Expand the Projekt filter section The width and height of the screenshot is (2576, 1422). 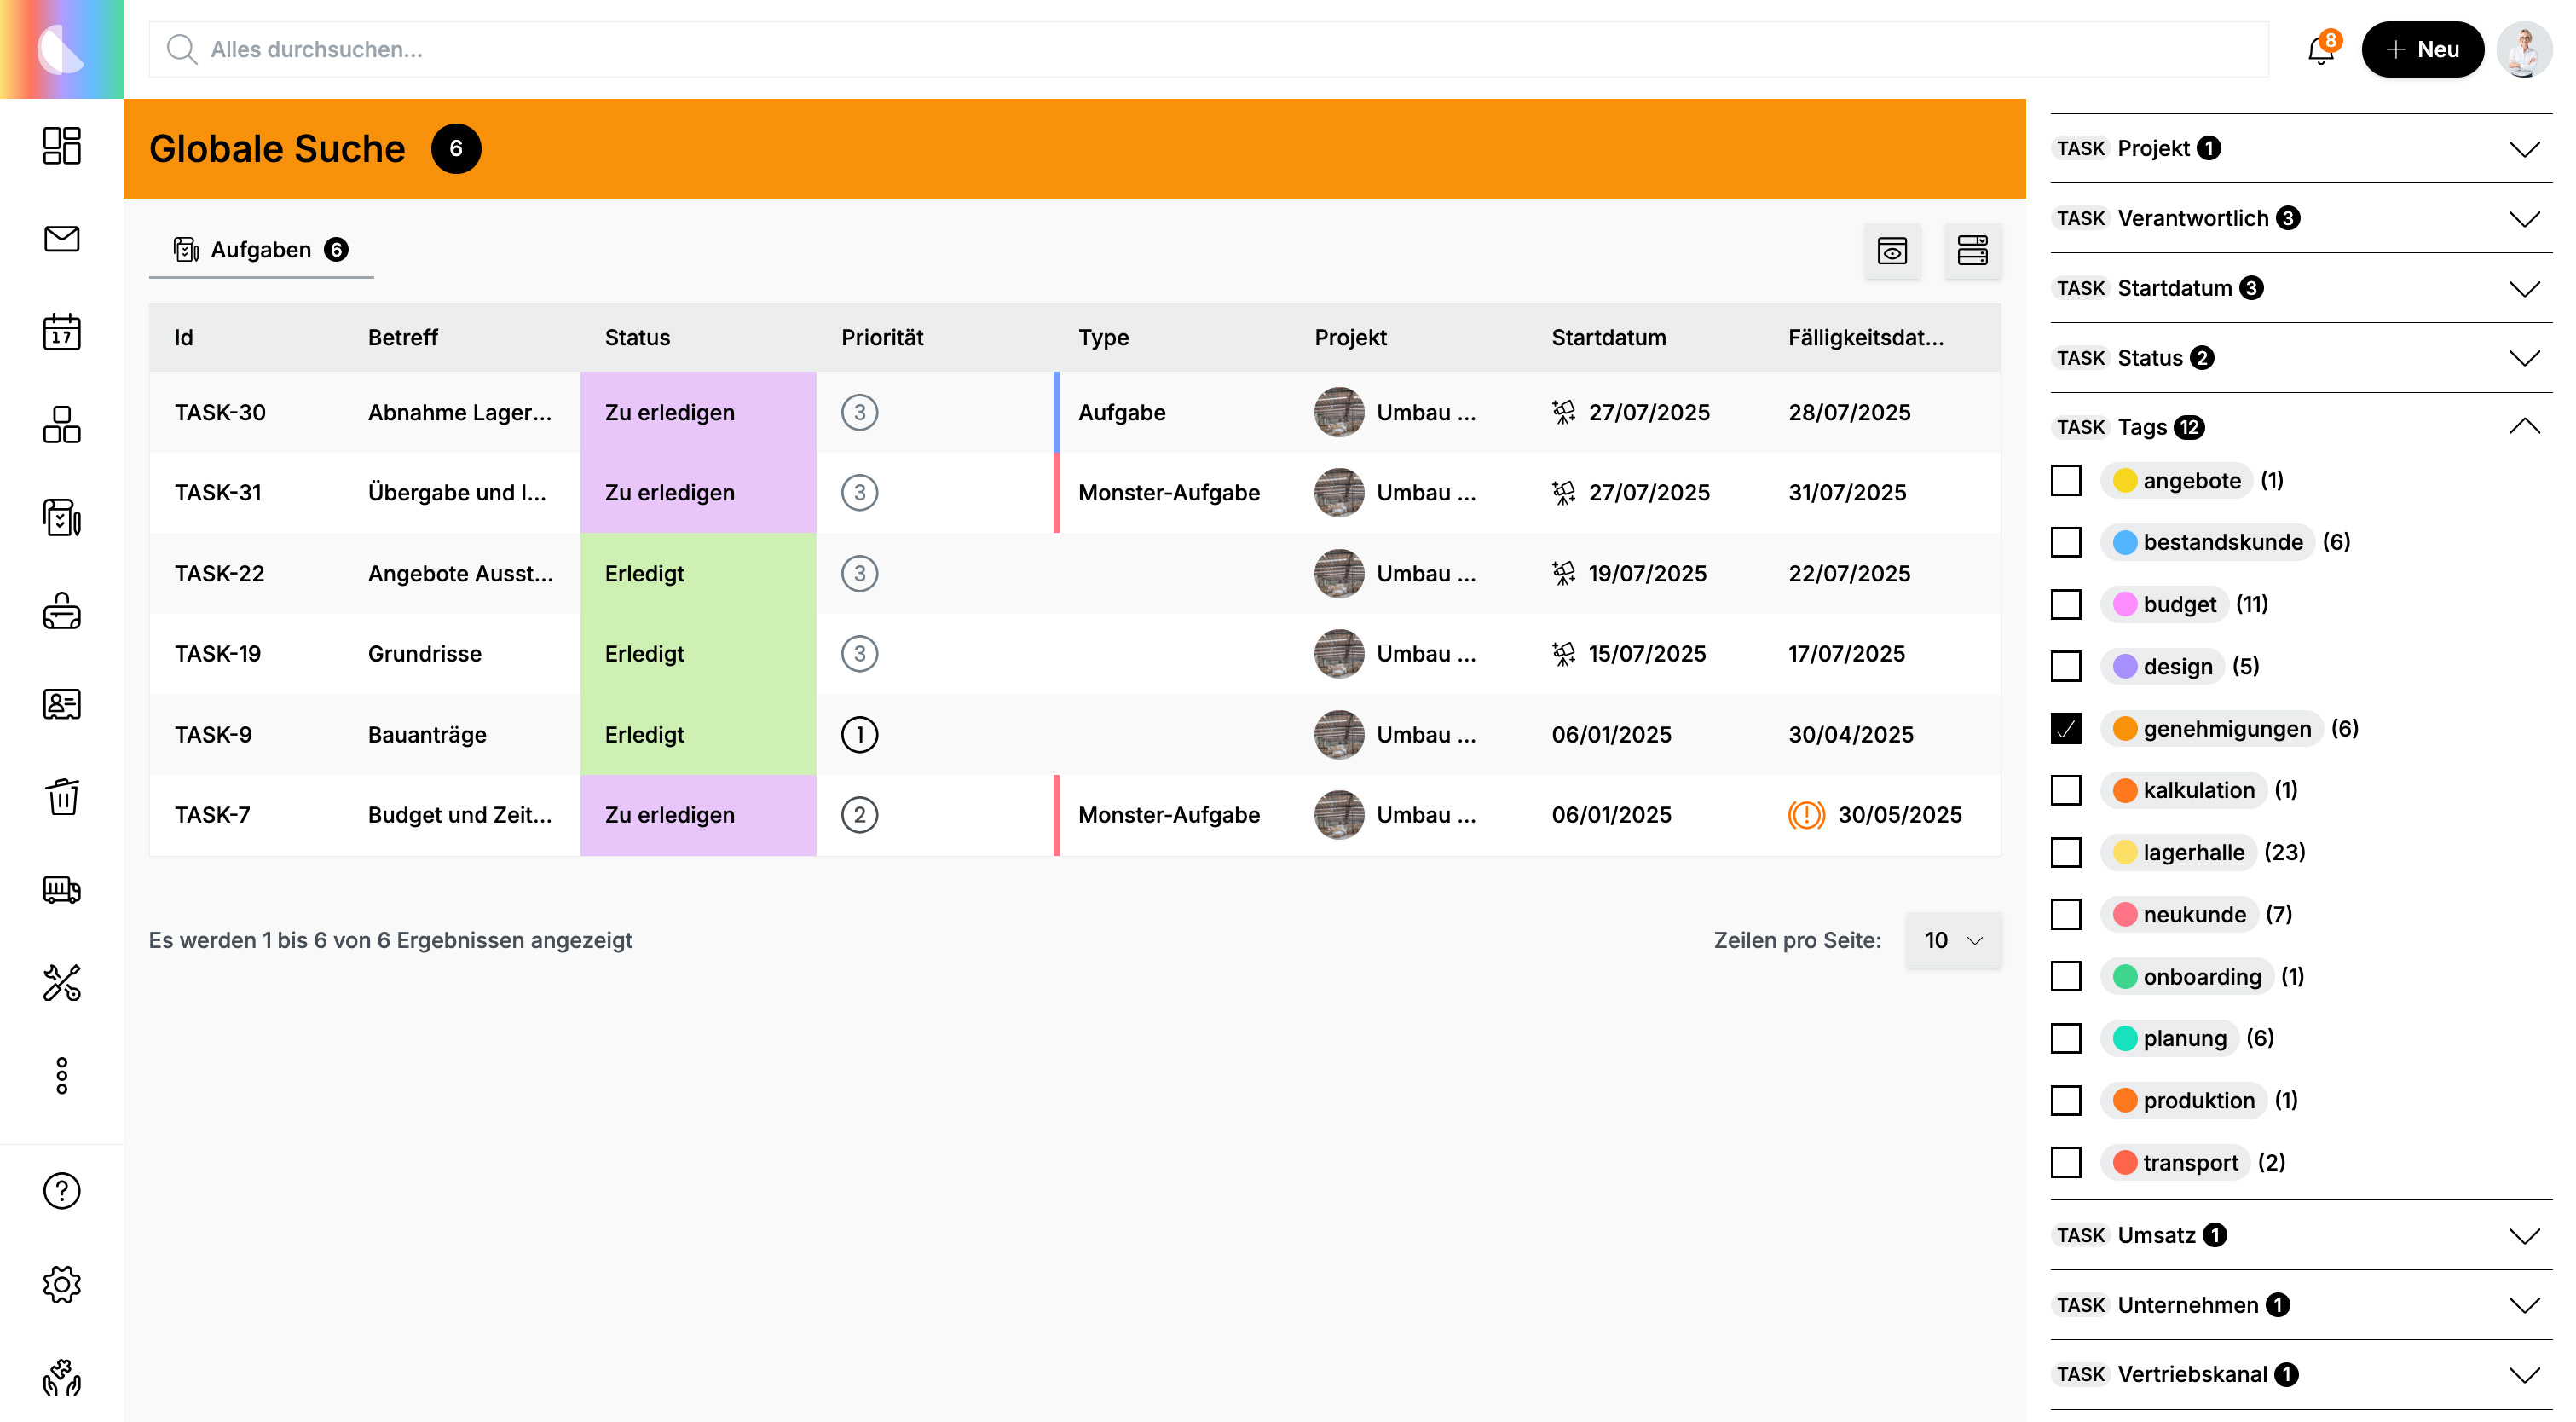pyautogui.click(x=2301, y=149)
